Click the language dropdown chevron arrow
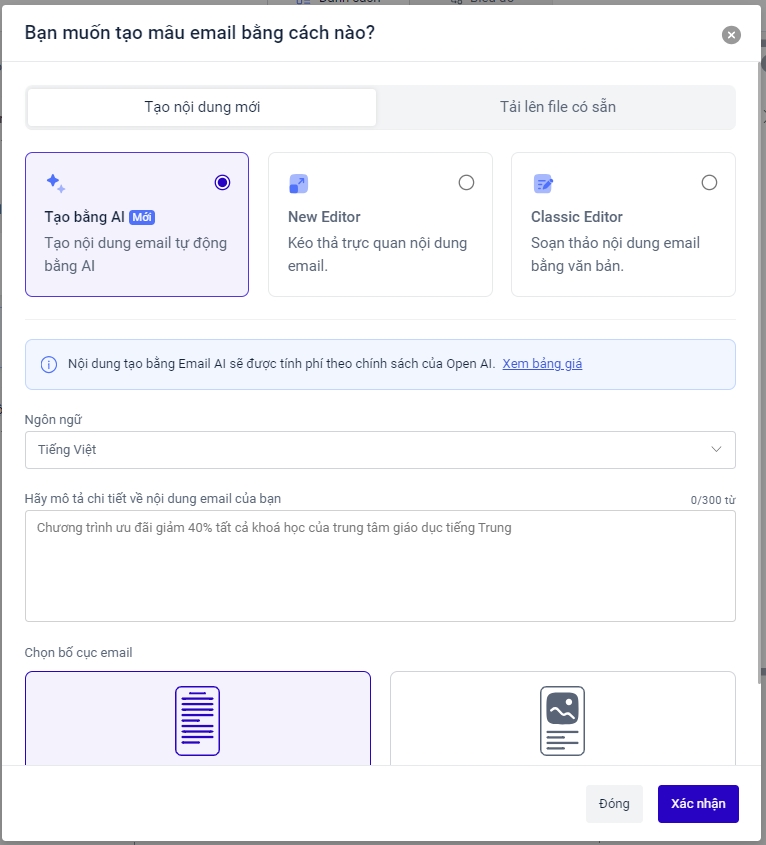Screen dimensions: 766x845 [x=716, y=450]
